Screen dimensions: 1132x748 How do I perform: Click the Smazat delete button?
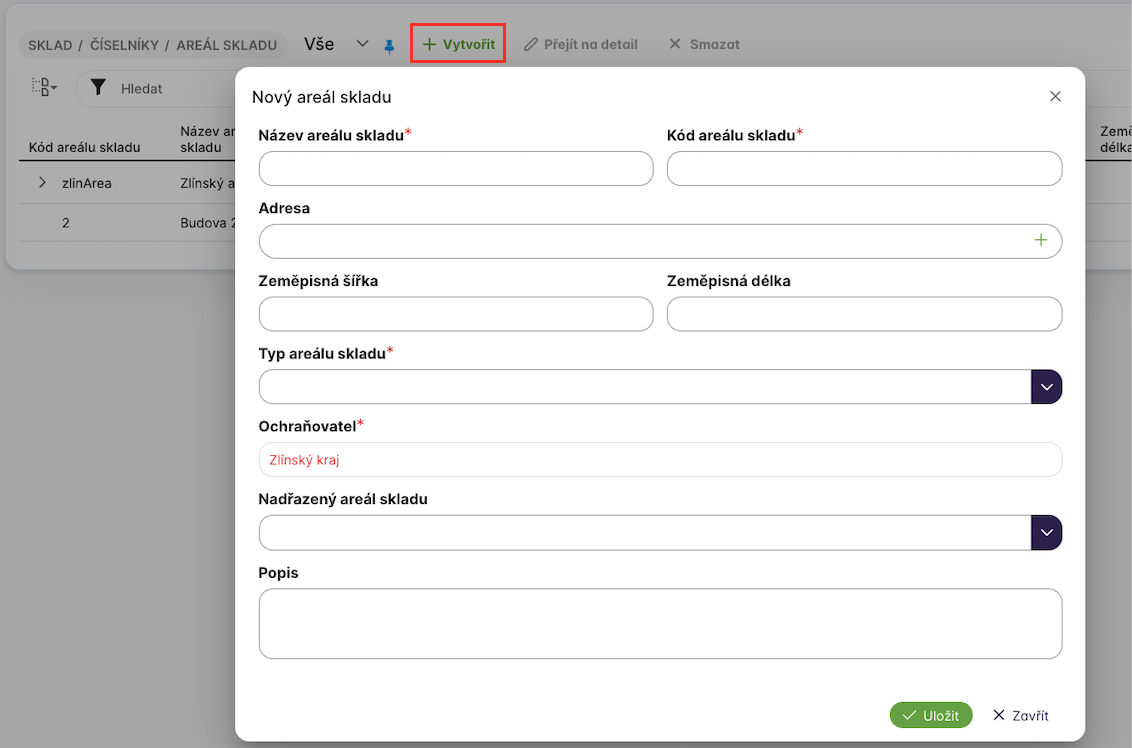click(x=704, y=45)
